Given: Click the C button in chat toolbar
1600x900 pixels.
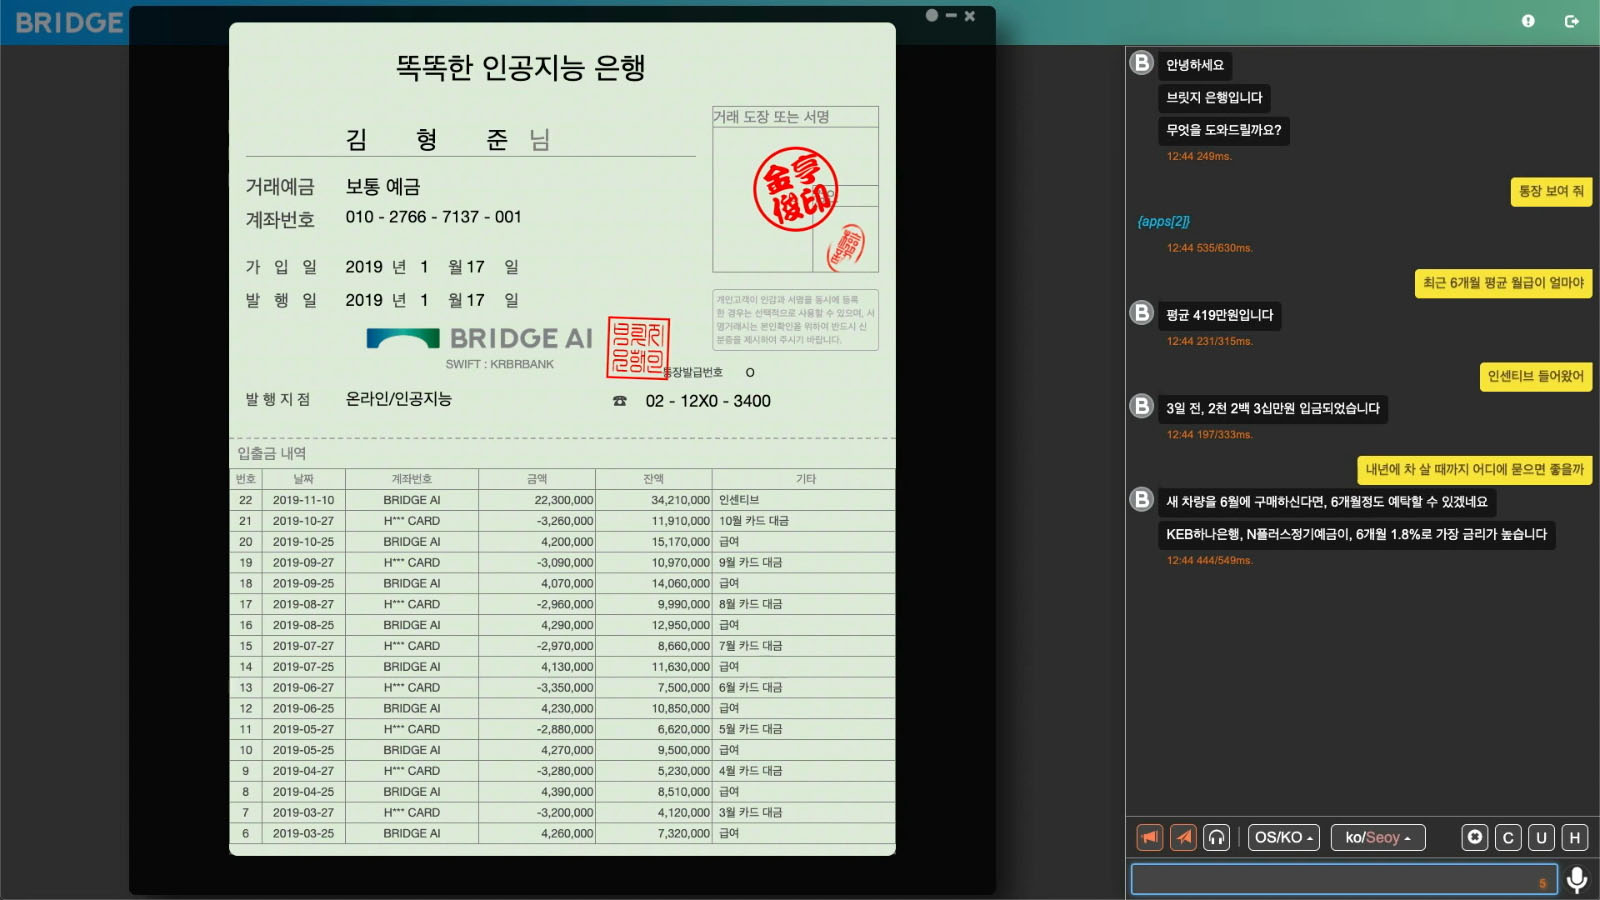Looking at the screenshot, I should click(1508, 837).
